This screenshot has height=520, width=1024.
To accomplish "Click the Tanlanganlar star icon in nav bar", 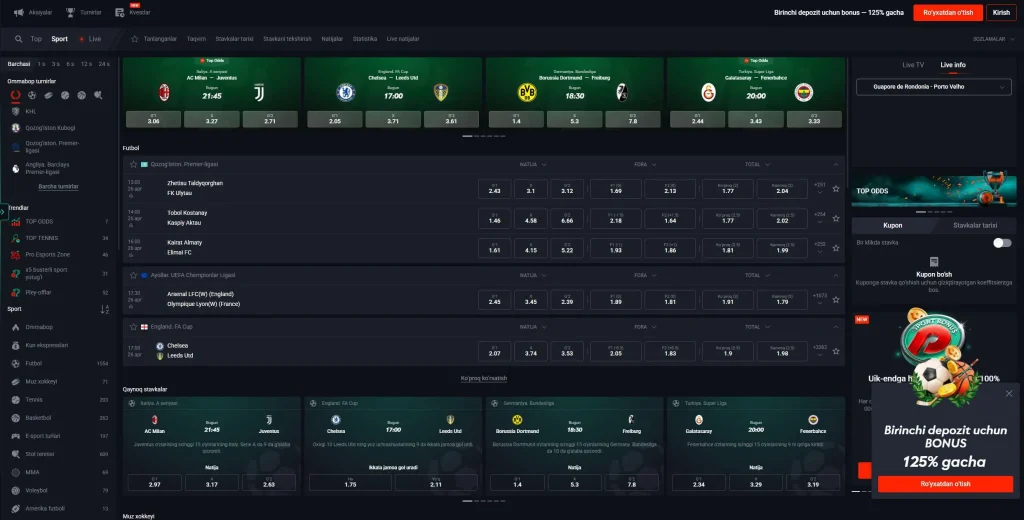I will [x=135, y=39].
